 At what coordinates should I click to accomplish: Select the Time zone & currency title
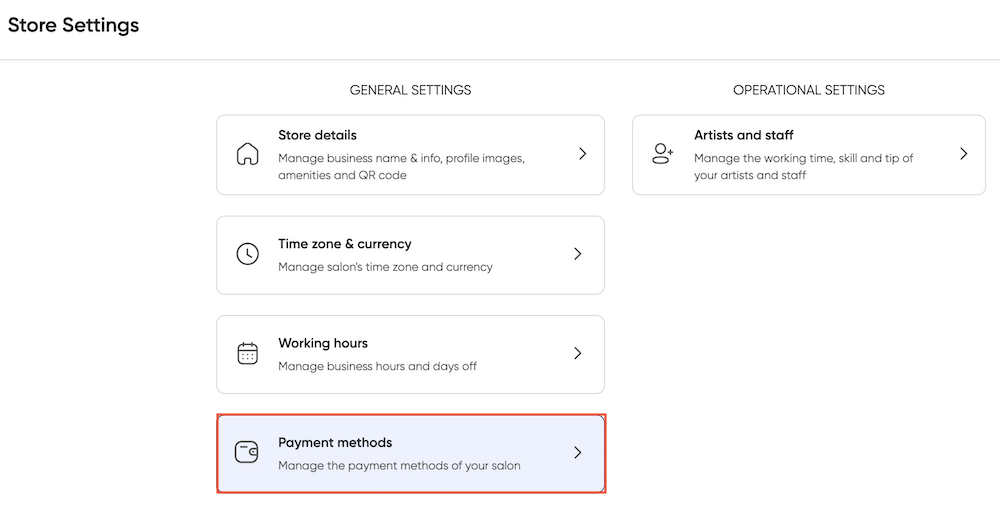coord(344,244)
